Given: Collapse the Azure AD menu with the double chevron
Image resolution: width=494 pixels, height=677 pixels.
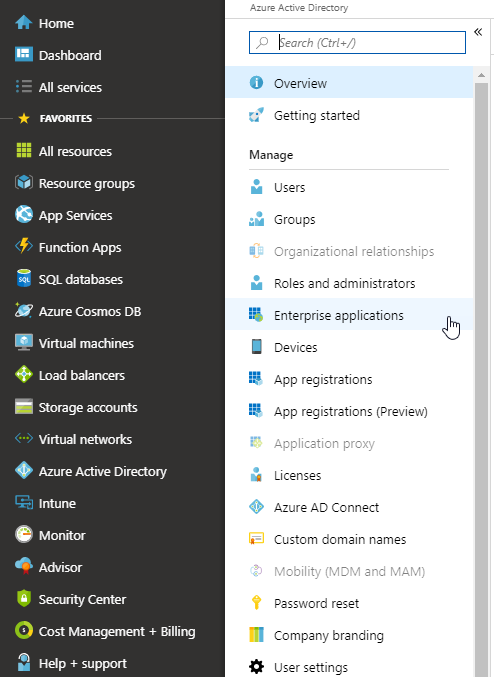Looking at the screenshot, I should coord(478,32).
